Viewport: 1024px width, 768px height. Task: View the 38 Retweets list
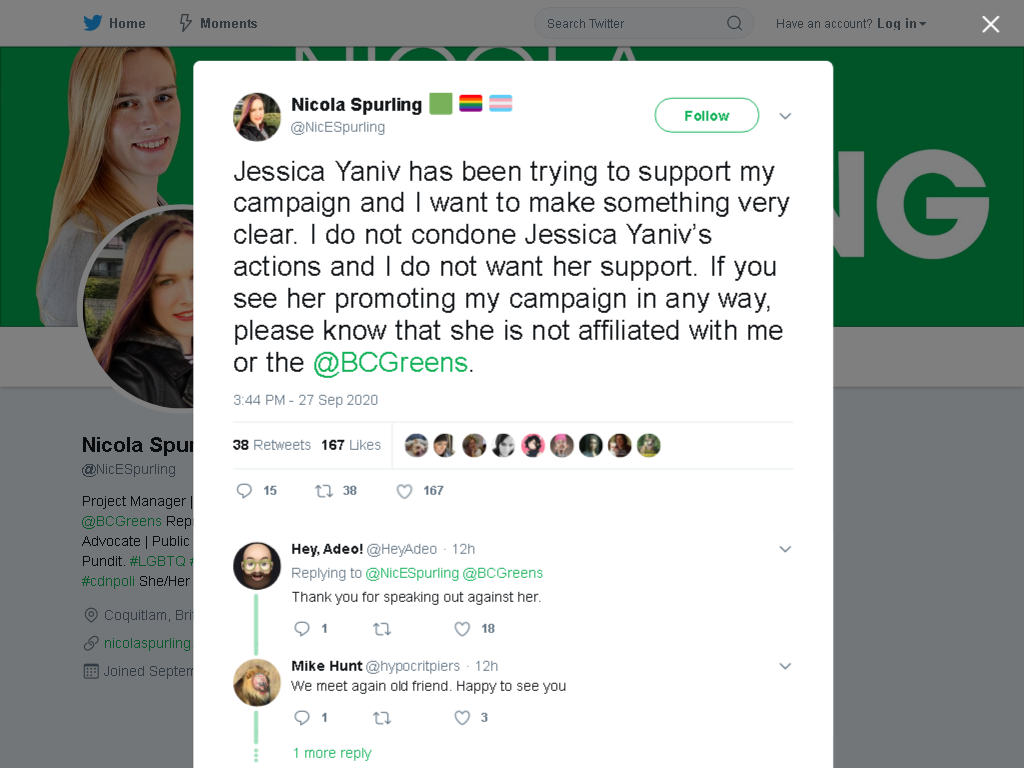tap(272, 445)
